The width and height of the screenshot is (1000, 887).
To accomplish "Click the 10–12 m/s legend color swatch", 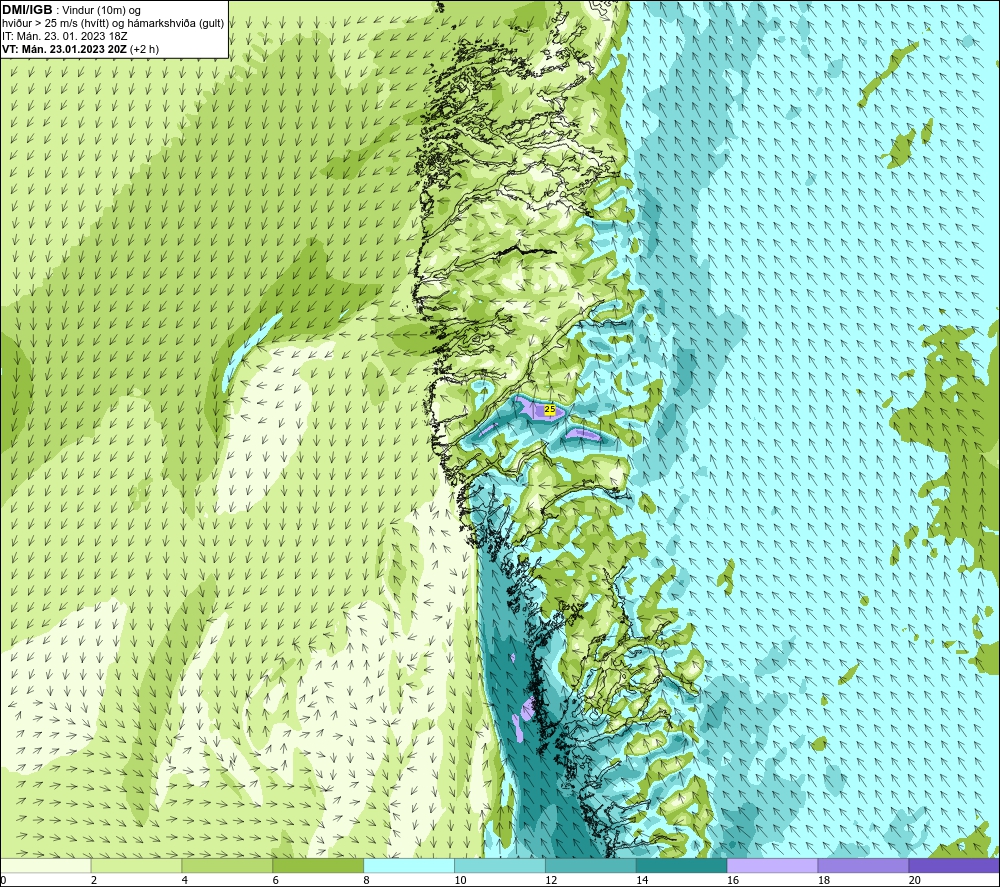I will coord(500,865).
